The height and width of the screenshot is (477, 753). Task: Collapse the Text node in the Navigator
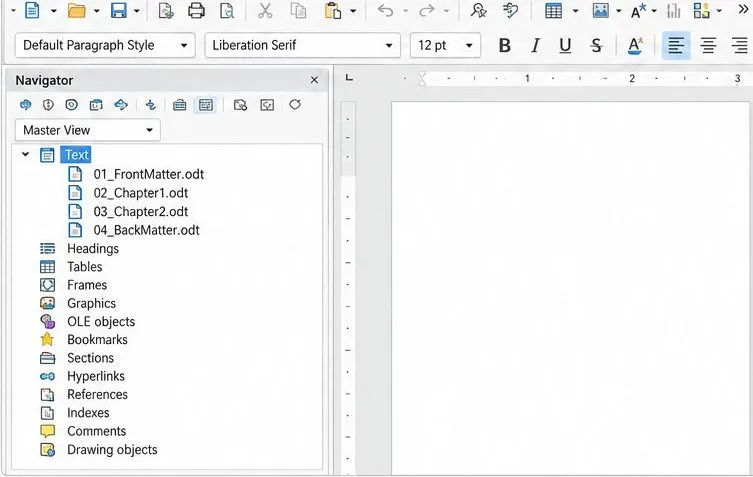click(x=25, y=154)
